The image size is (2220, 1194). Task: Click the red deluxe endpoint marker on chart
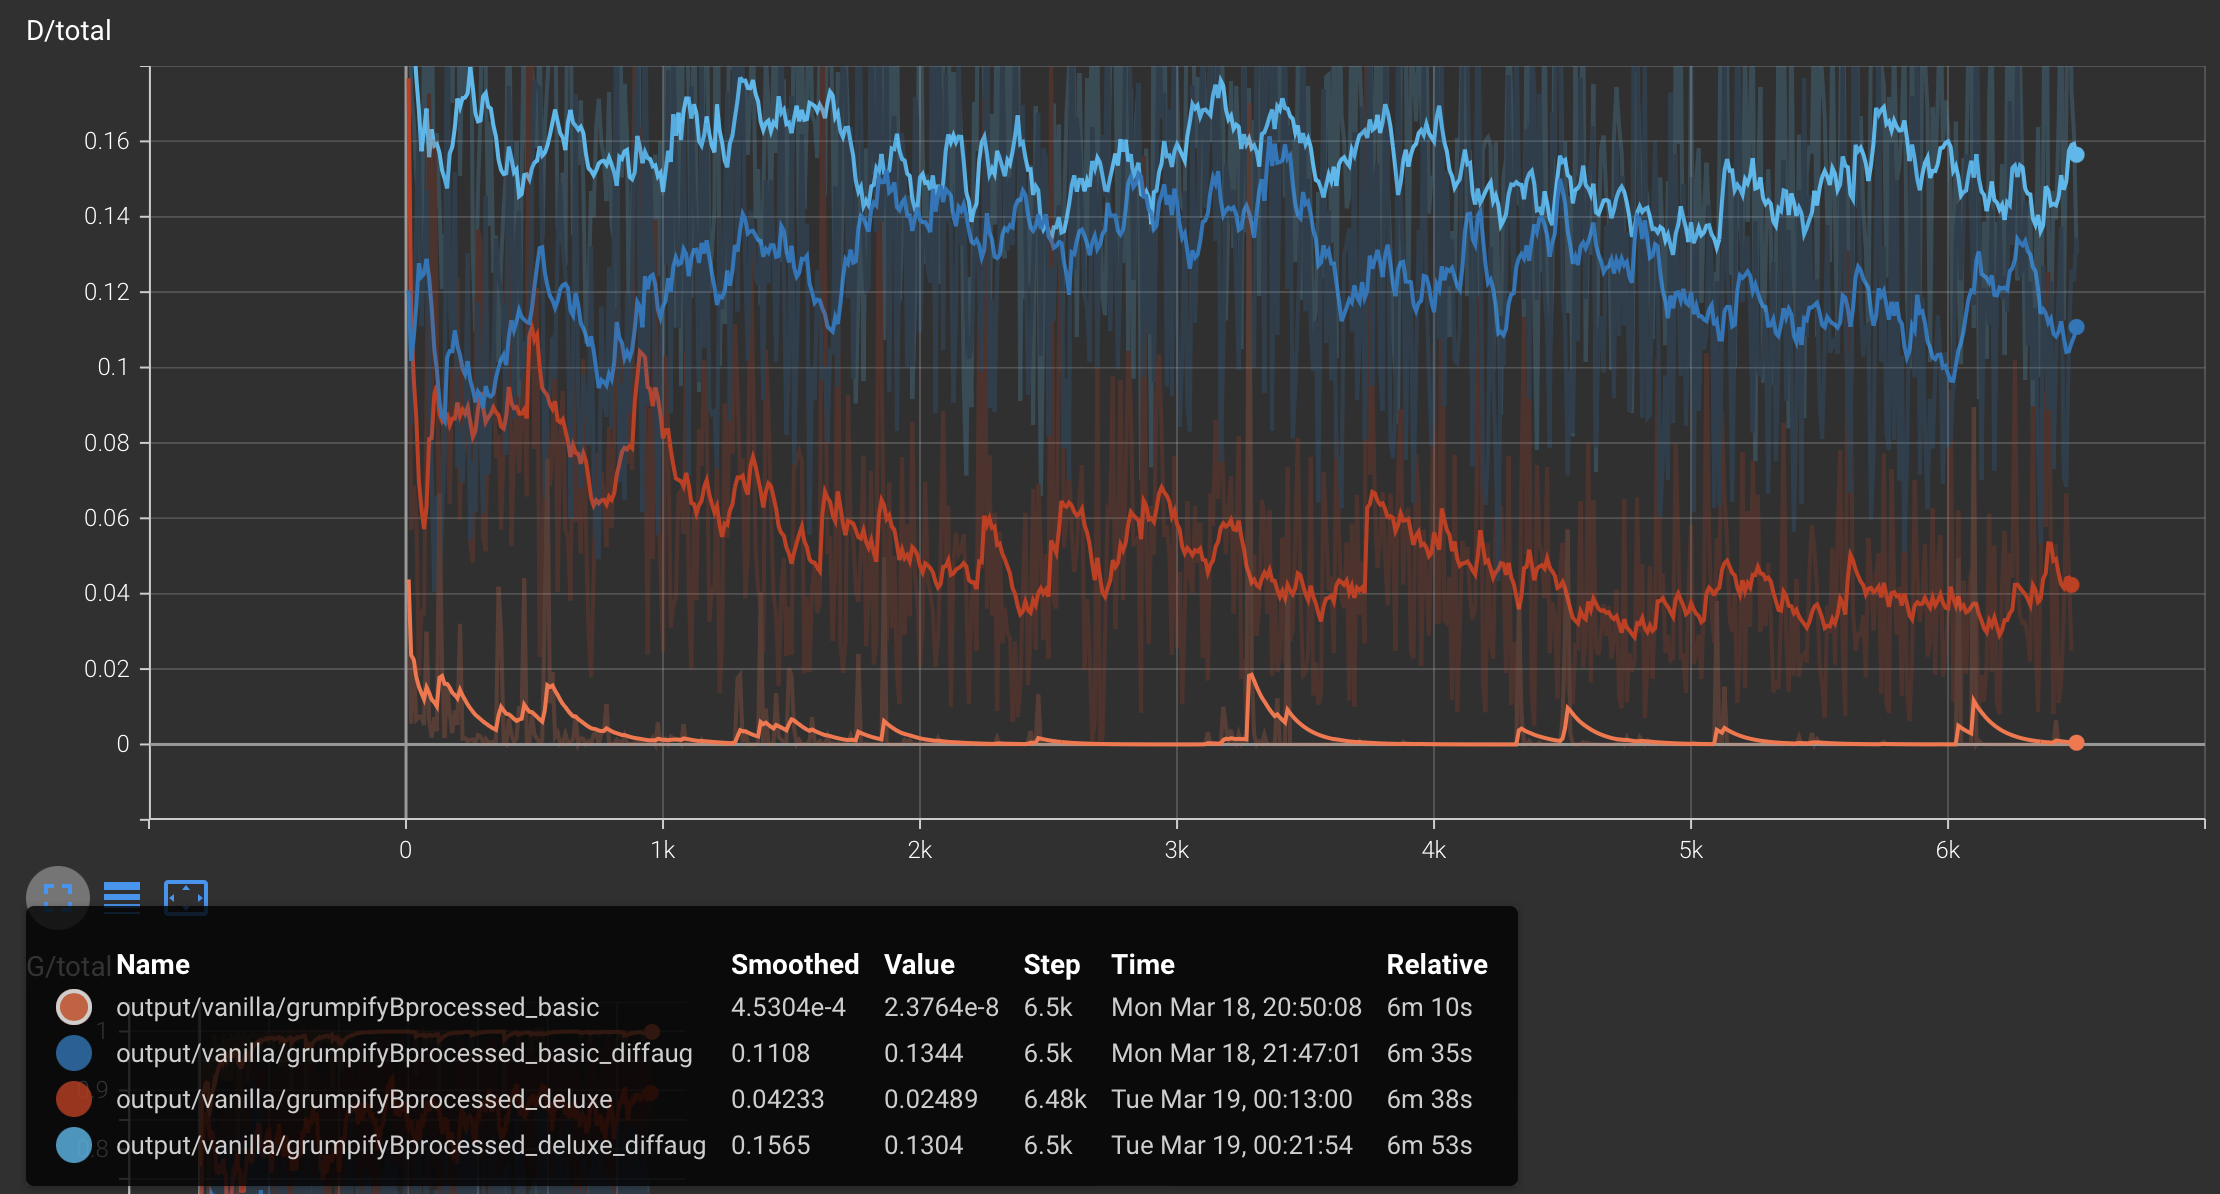pos(2070,585)
